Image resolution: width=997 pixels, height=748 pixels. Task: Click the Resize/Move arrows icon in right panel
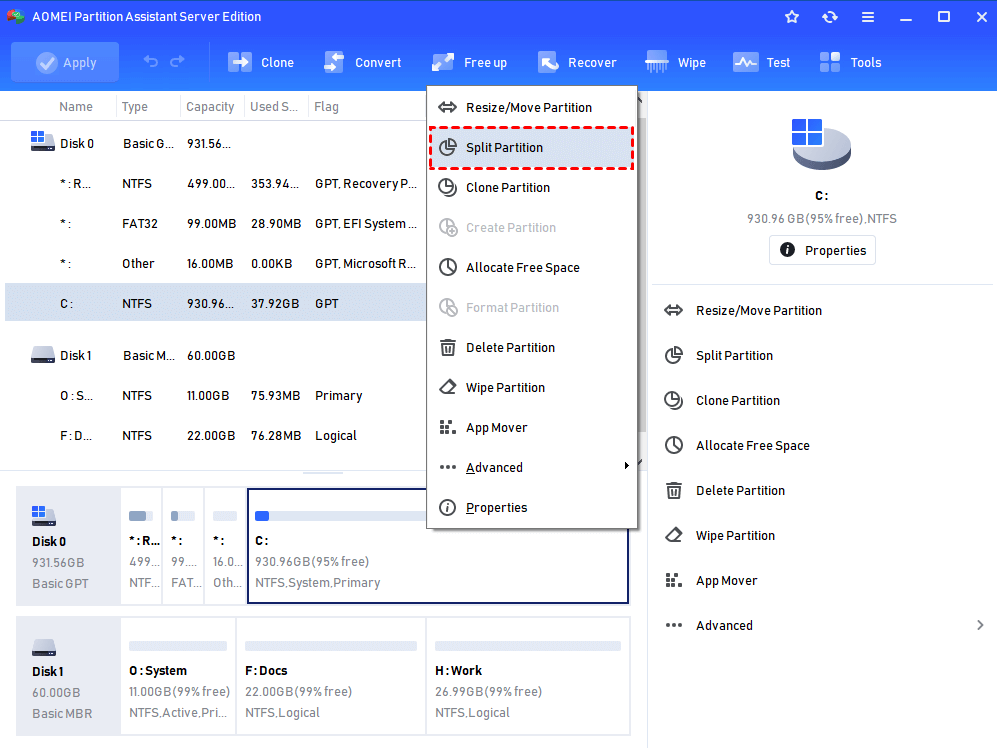click(673, 310)
